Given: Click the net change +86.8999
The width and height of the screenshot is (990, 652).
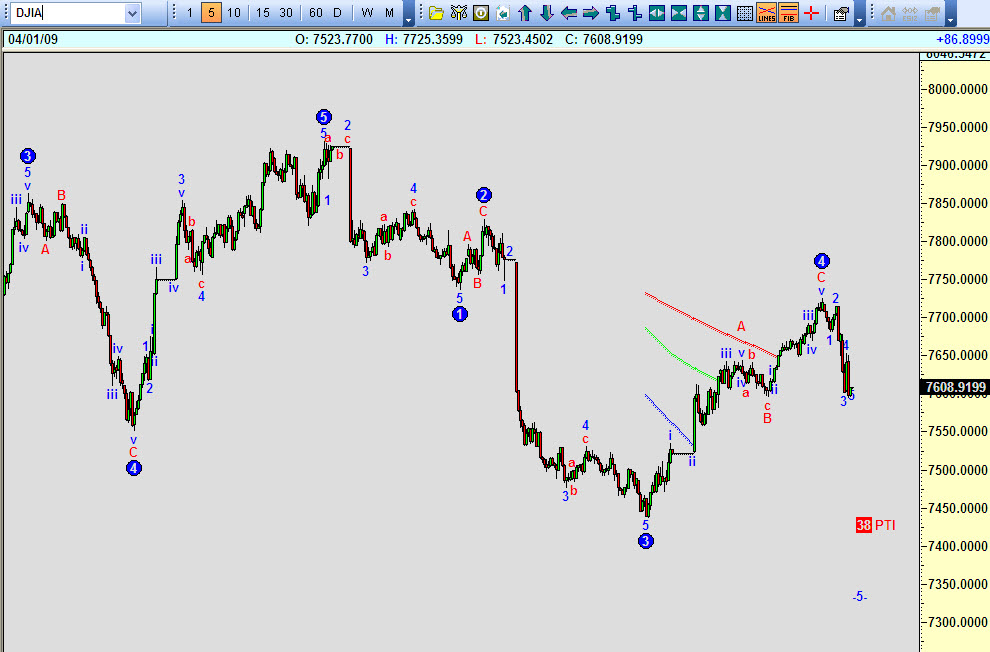Looking at the screenshot, I should pyautogui.click(x=962, y=39).
